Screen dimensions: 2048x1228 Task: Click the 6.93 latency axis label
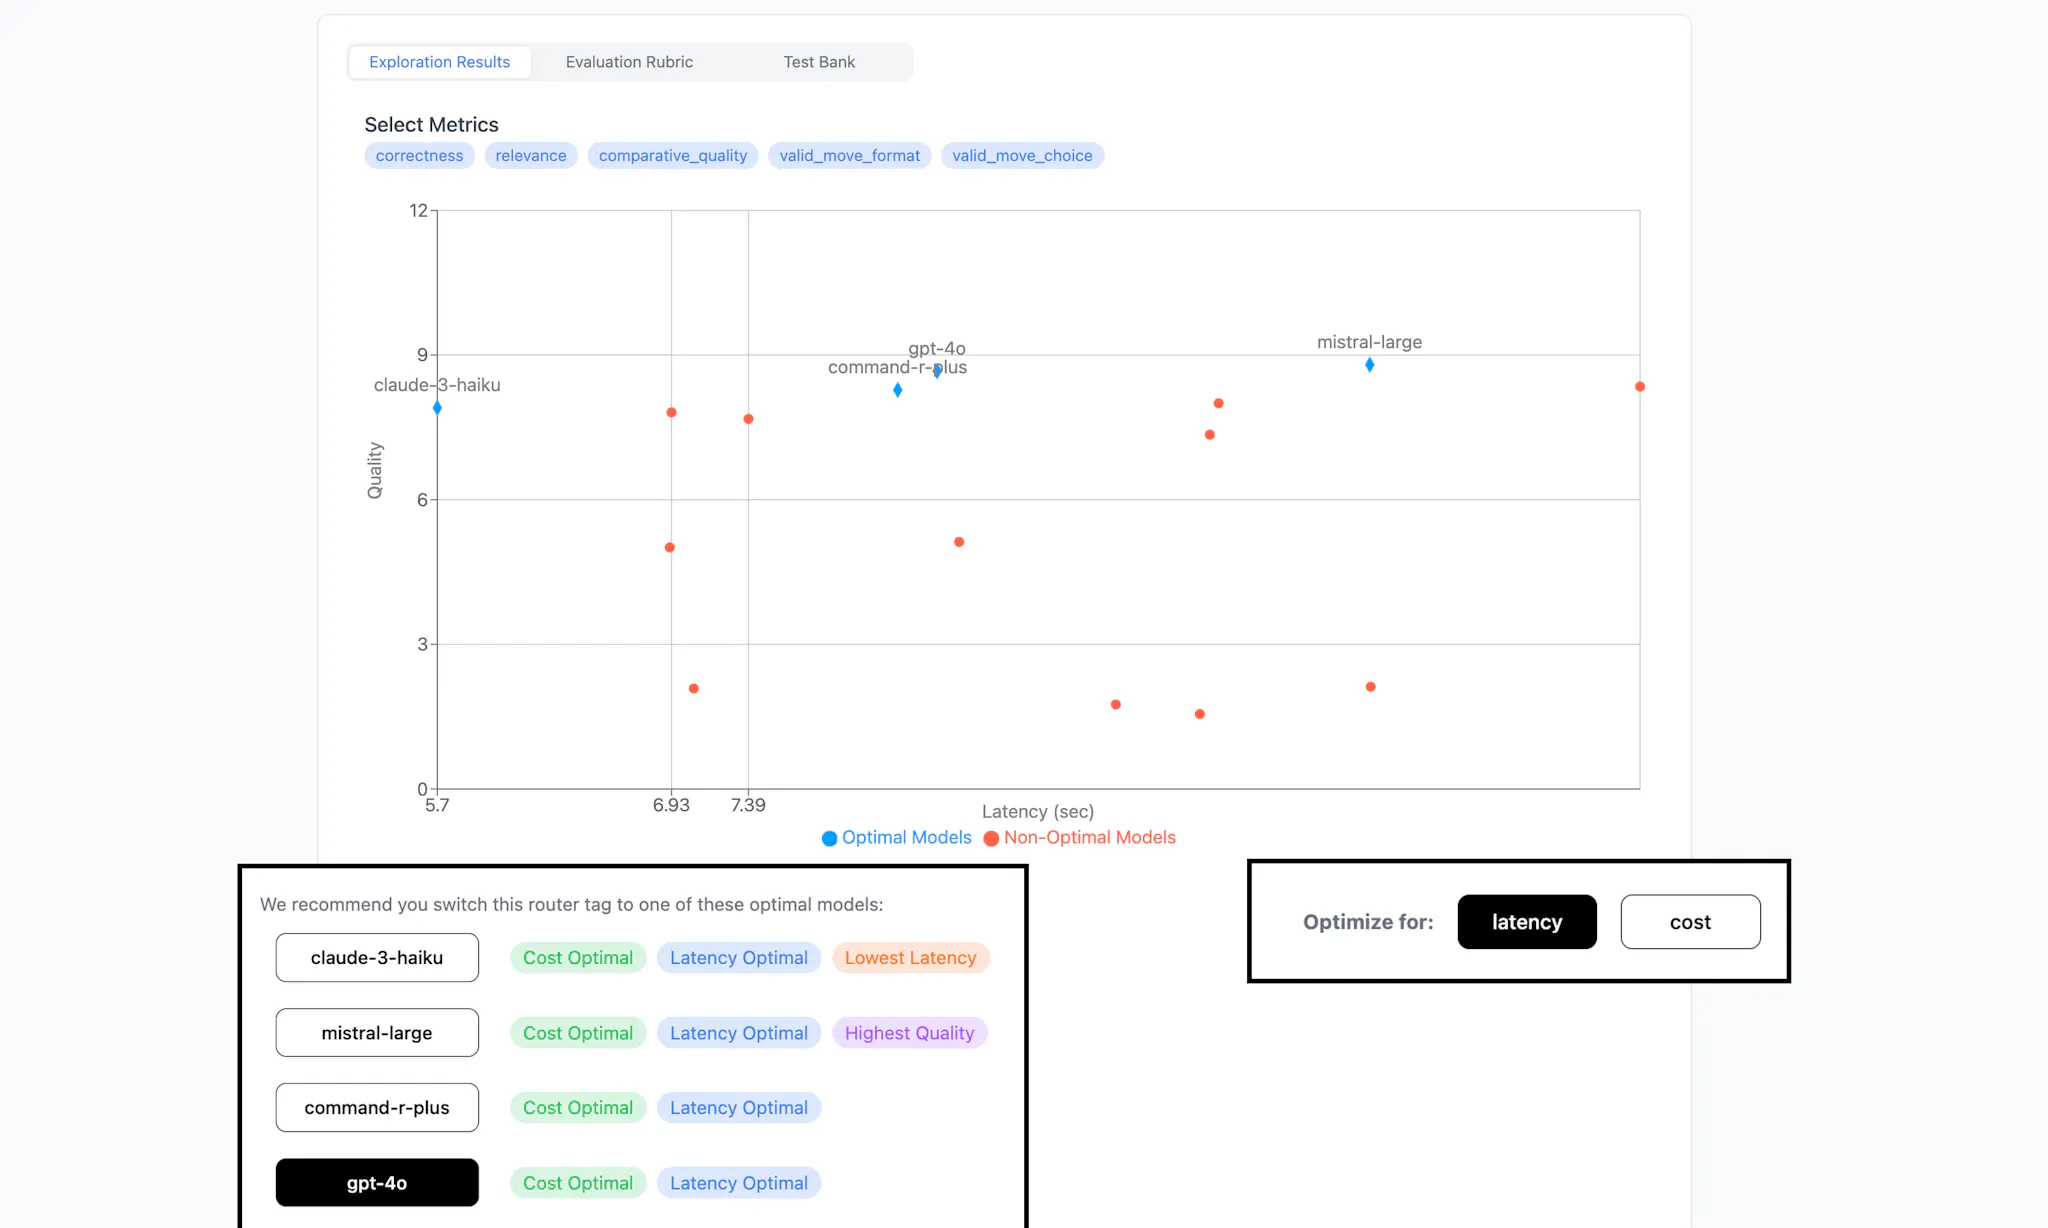pos(671,805)
